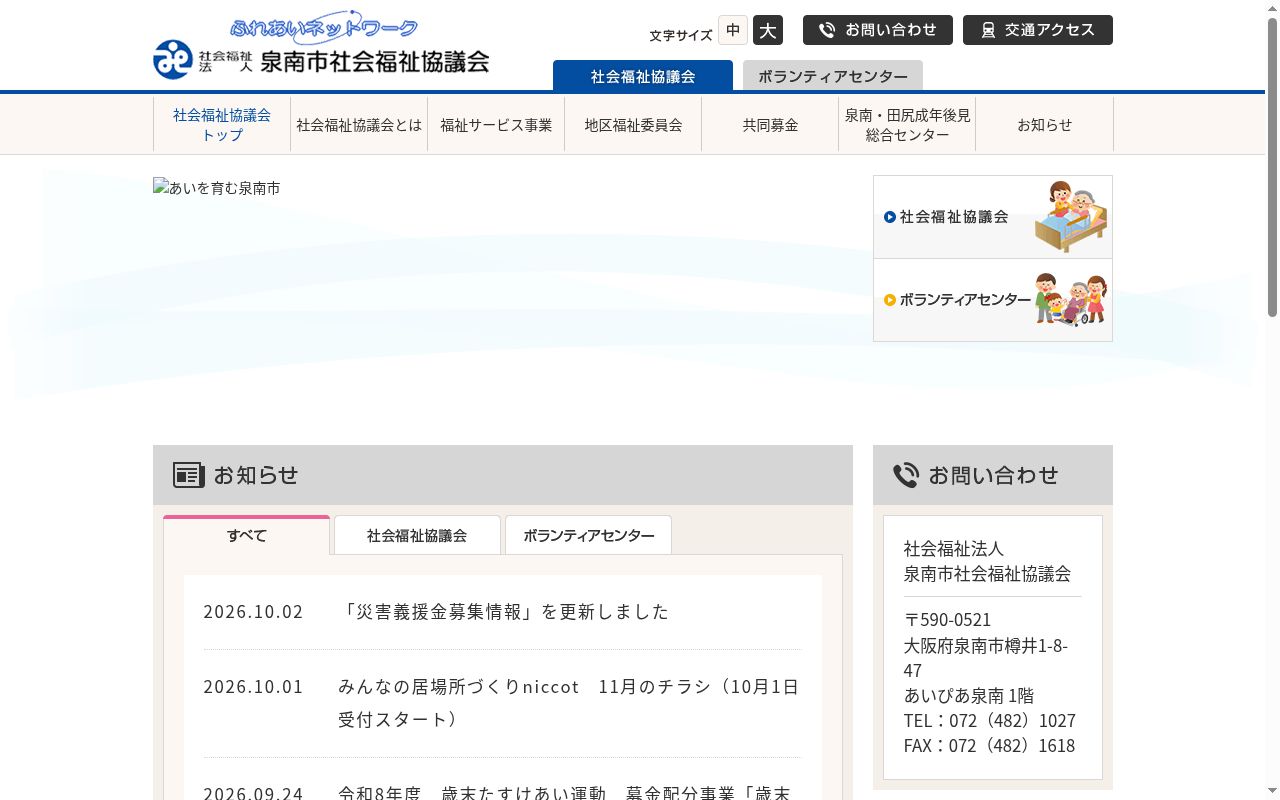This screenshot has height=800, width=1280.
Task: Click the 2026.10.02 news date
Action: click(x=253, y=612)
